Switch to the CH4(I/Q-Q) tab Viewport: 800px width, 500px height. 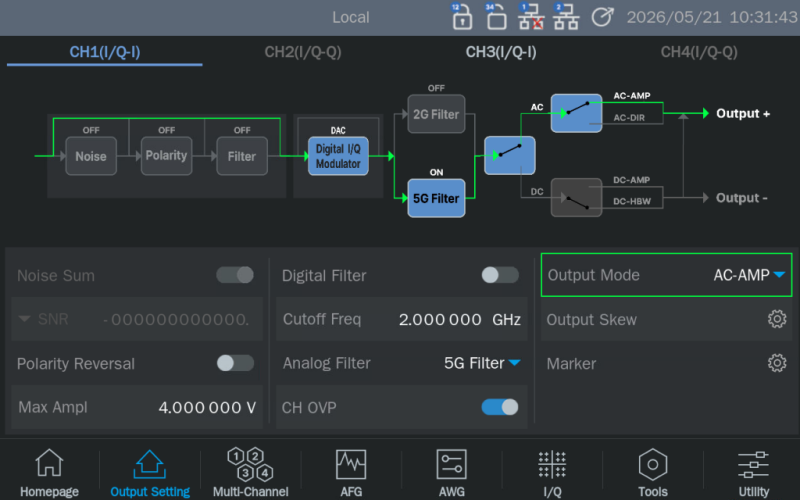point(699,52)
